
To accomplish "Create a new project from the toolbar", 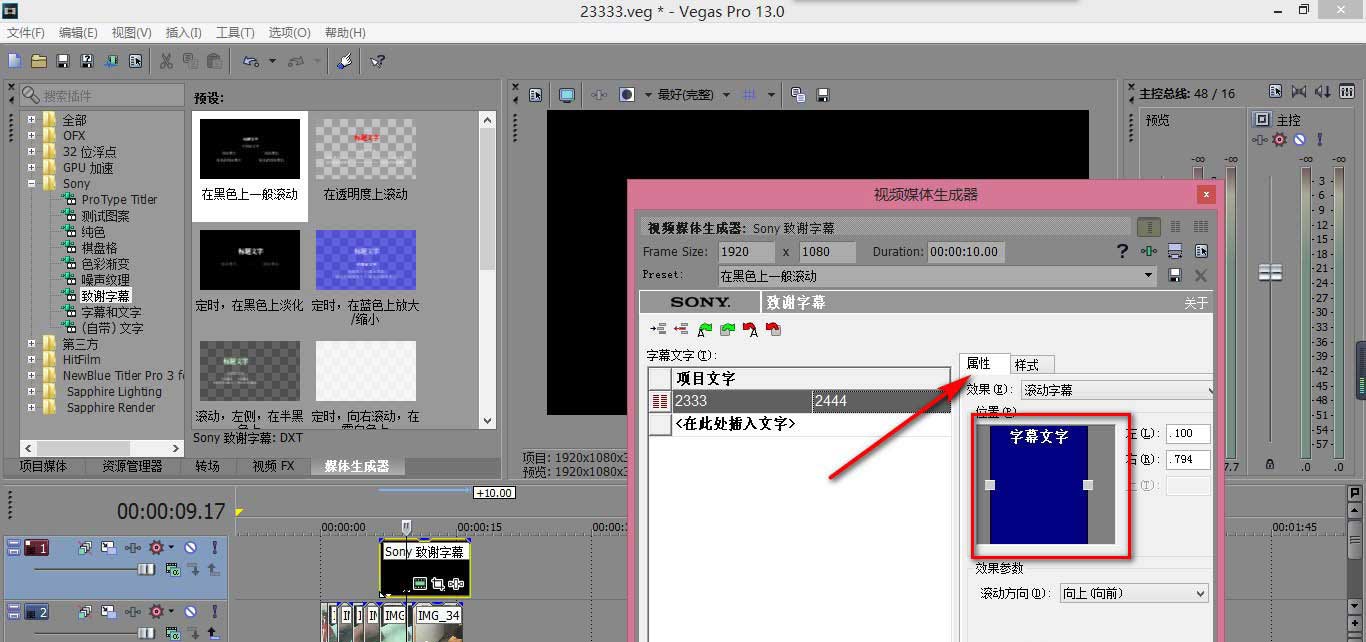I will pyautogui.click(x=15, y=61).
